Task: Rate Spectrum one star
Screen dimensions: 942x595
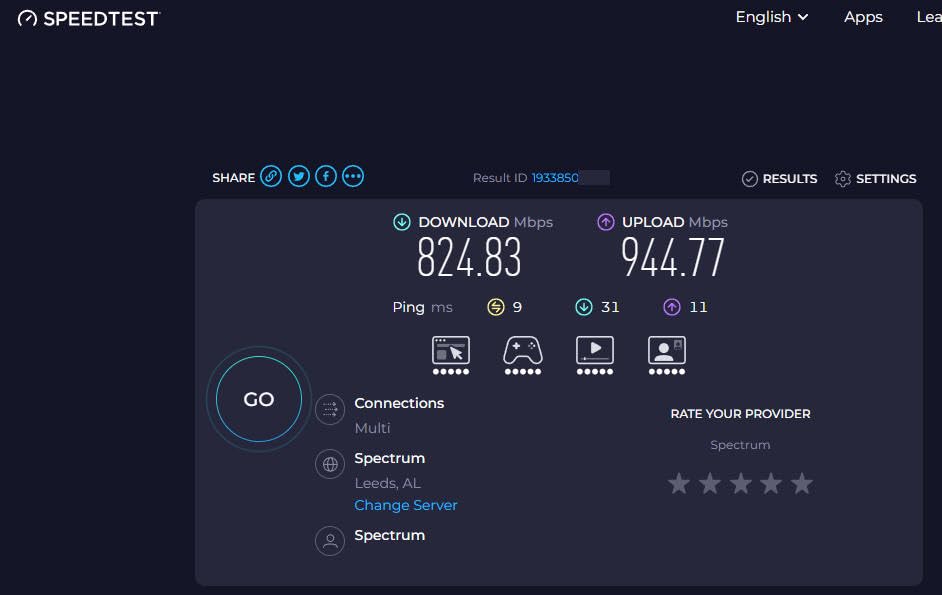Action: pos(679,483)
